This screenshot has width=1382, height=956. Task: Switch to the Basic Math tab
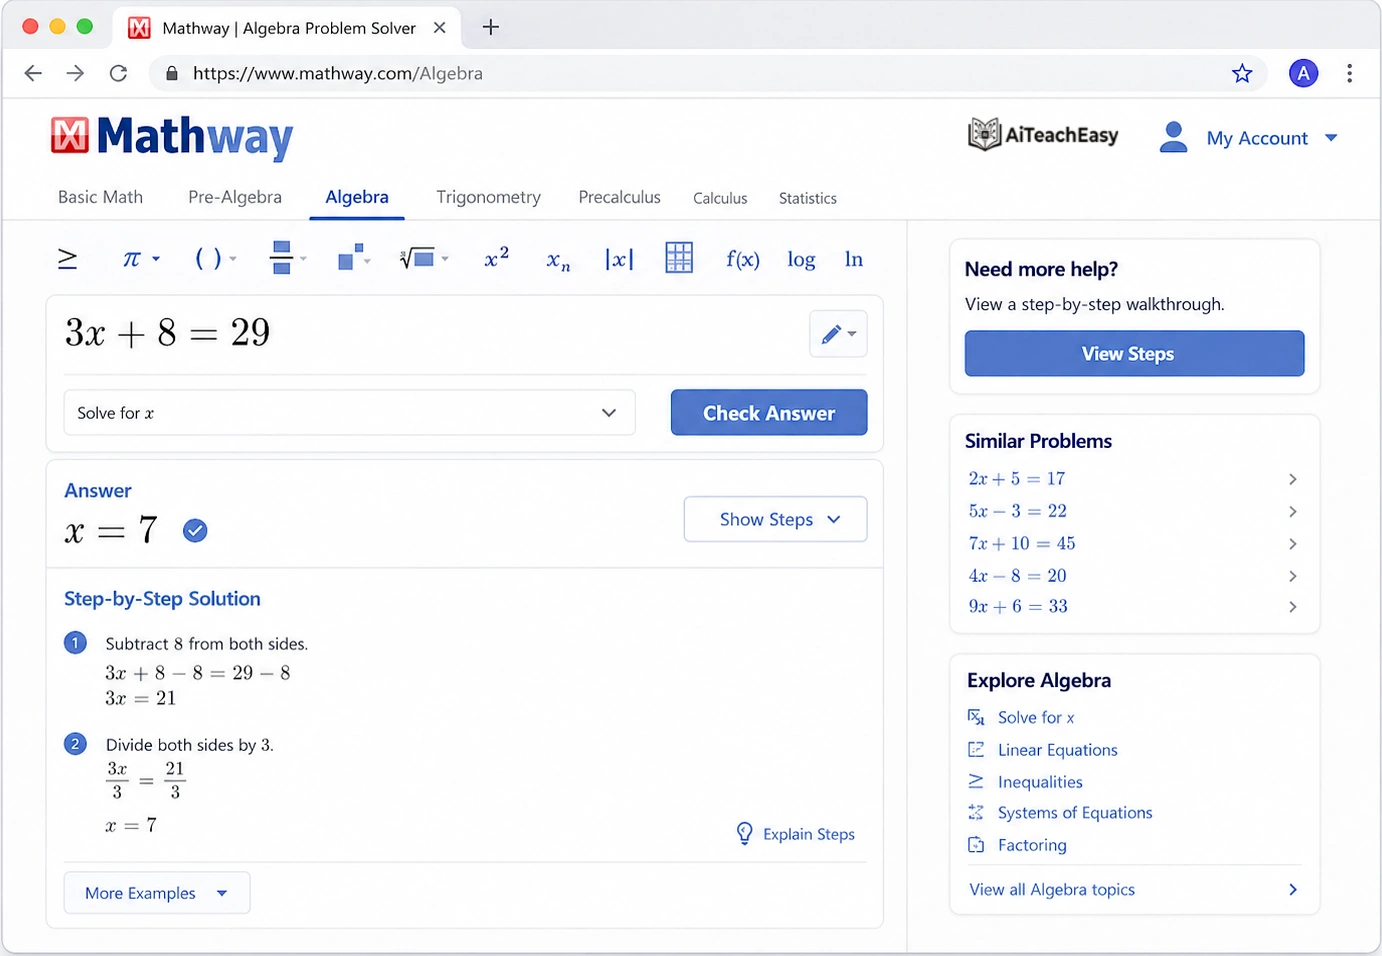coord(100,197)
